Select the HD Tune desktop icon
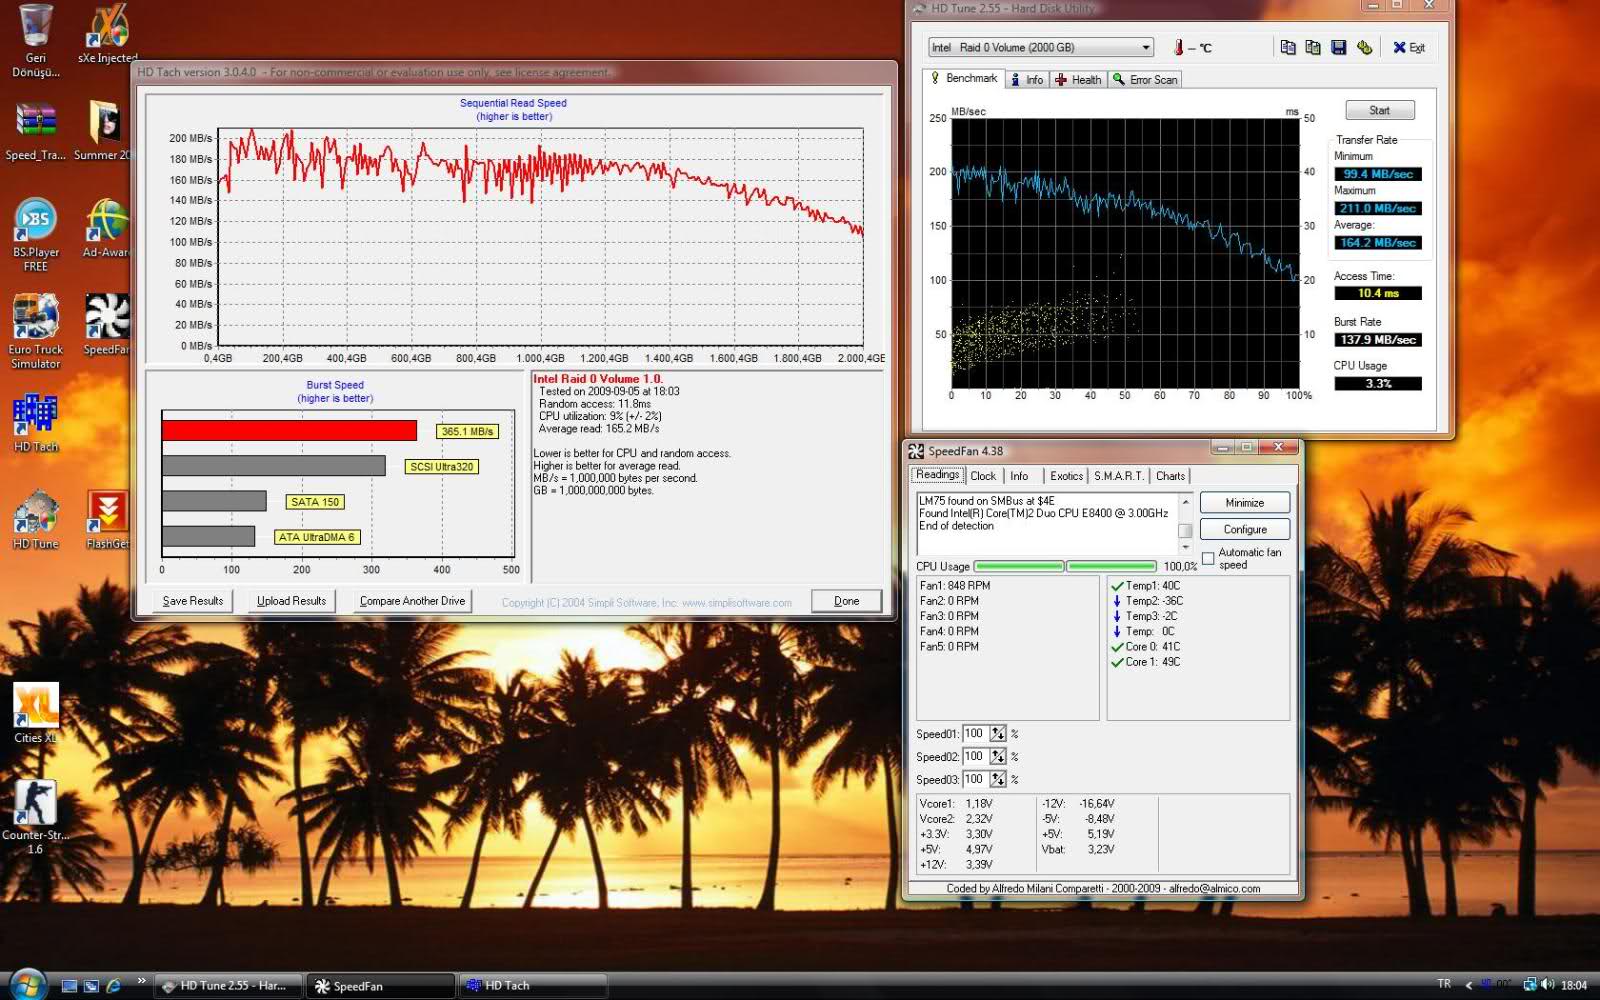 36,519
